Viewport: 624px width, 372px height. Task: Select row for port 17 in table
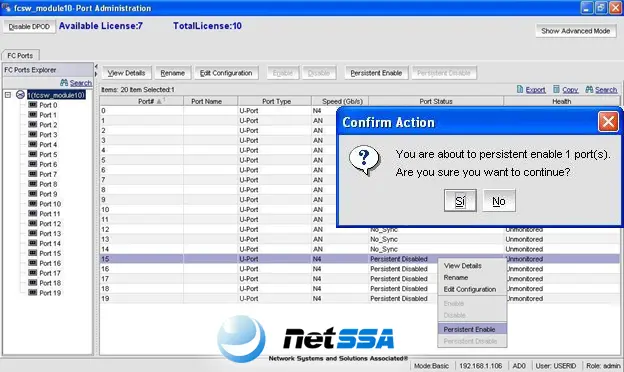[269, 279]
